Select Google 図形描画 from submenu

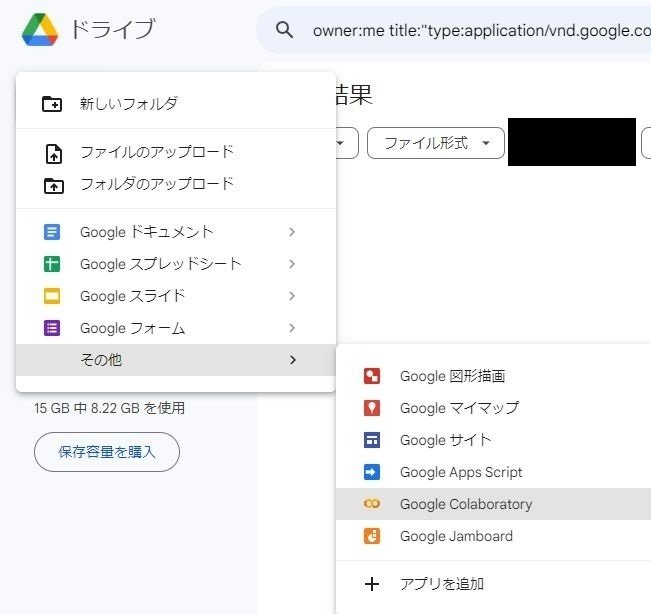493,376
